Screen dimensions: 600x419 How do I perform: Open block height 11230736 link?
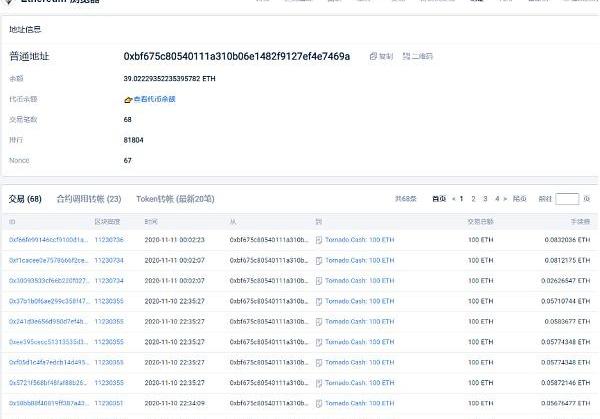(109, 240)
